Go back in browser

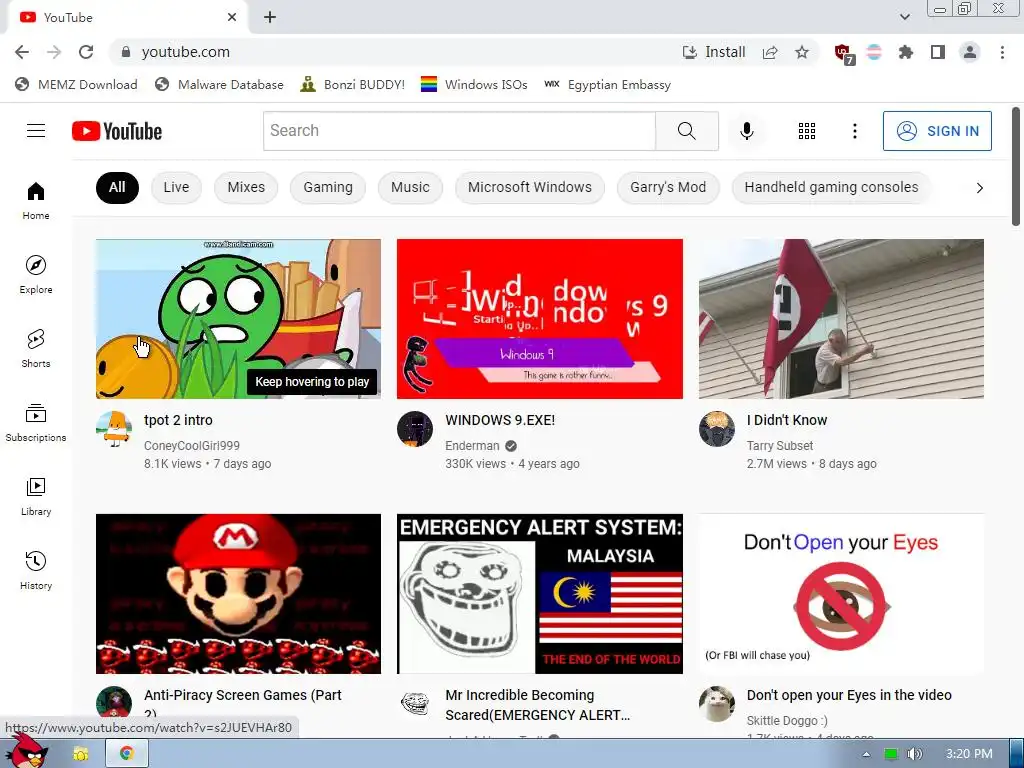pyautogui.click(x=22, y=52)
